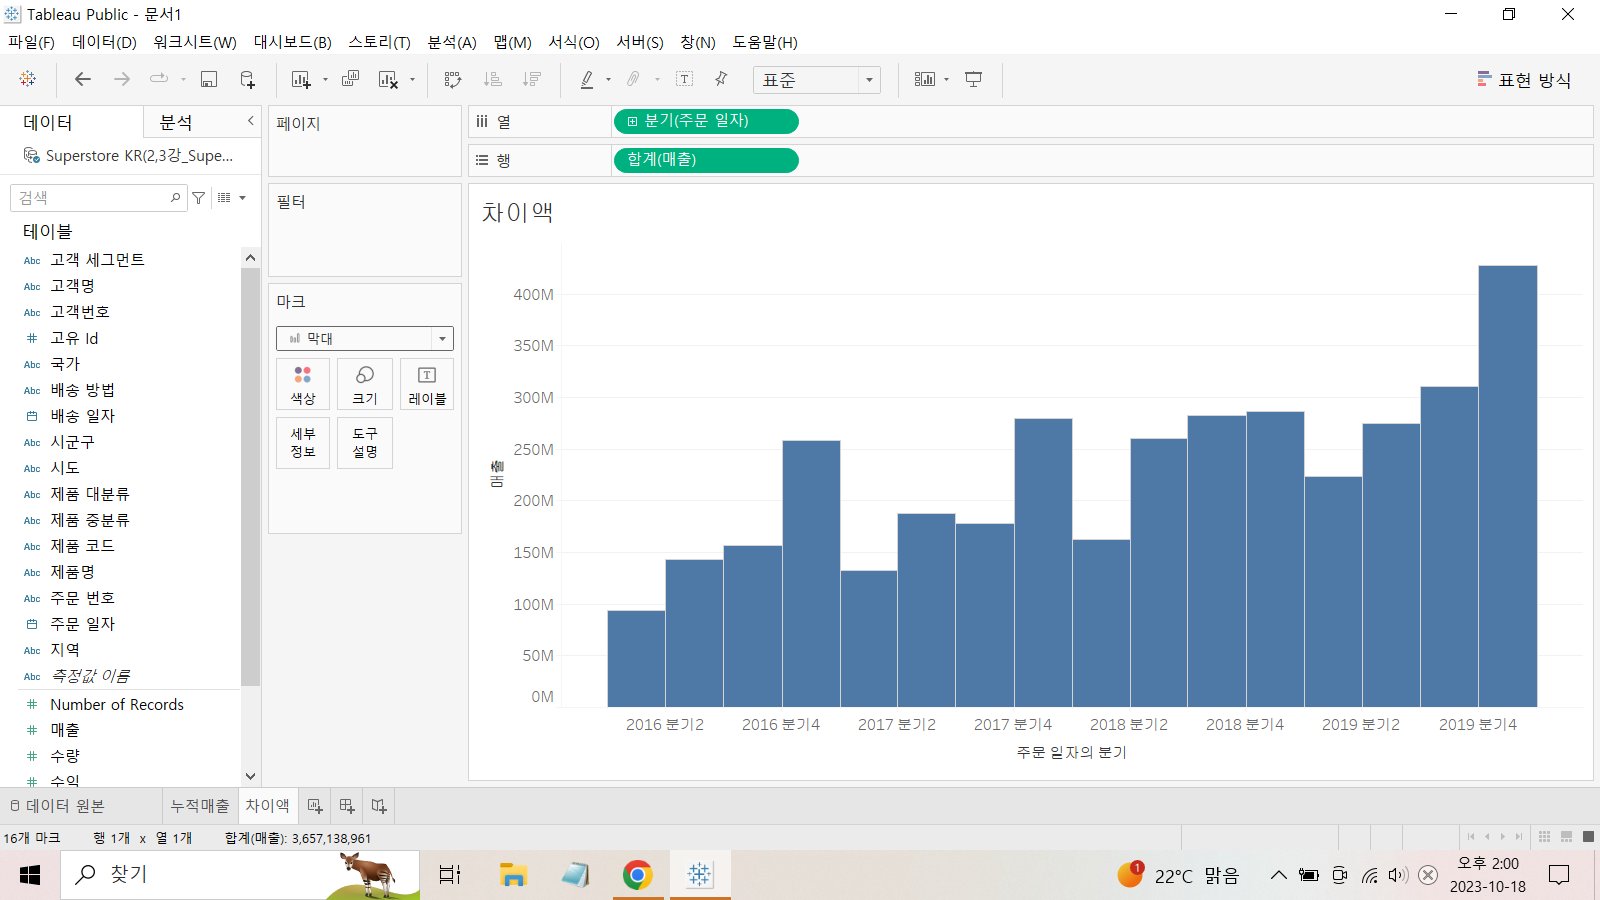1600x900 pixels.
Task: Click the New dashboard tab icon
Action: click(347, 806)
